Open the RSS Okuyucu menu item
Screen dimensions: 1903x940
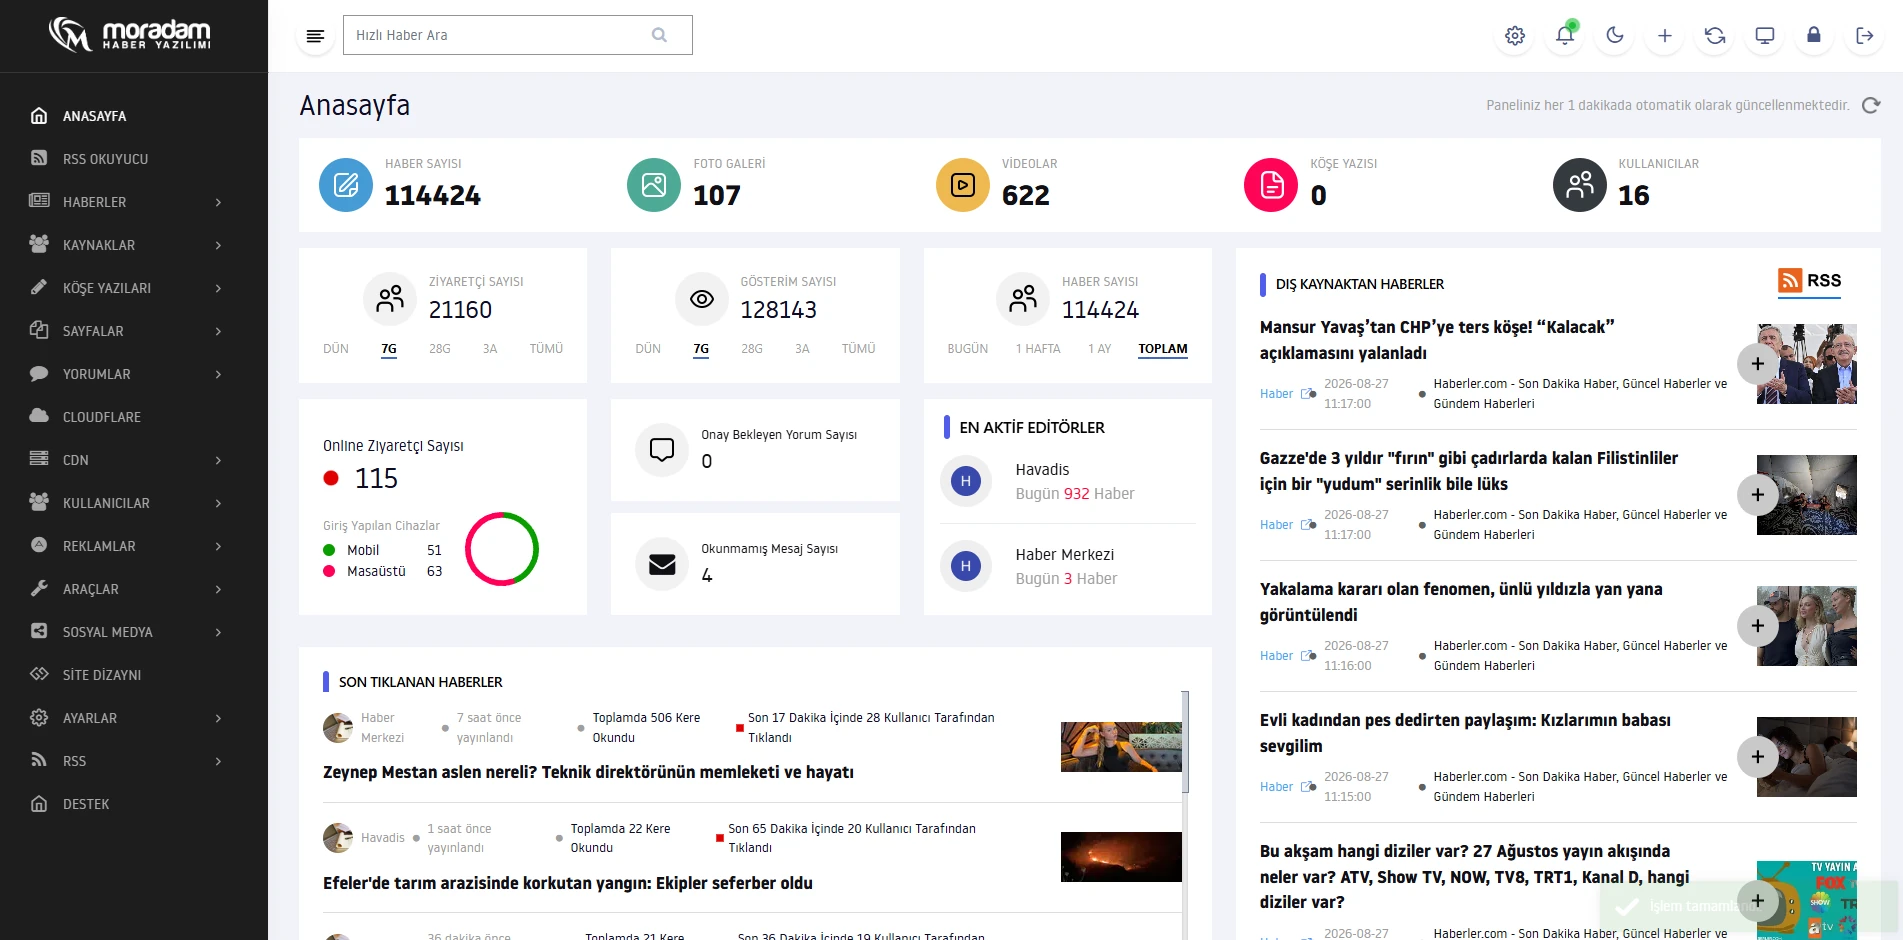134,159
